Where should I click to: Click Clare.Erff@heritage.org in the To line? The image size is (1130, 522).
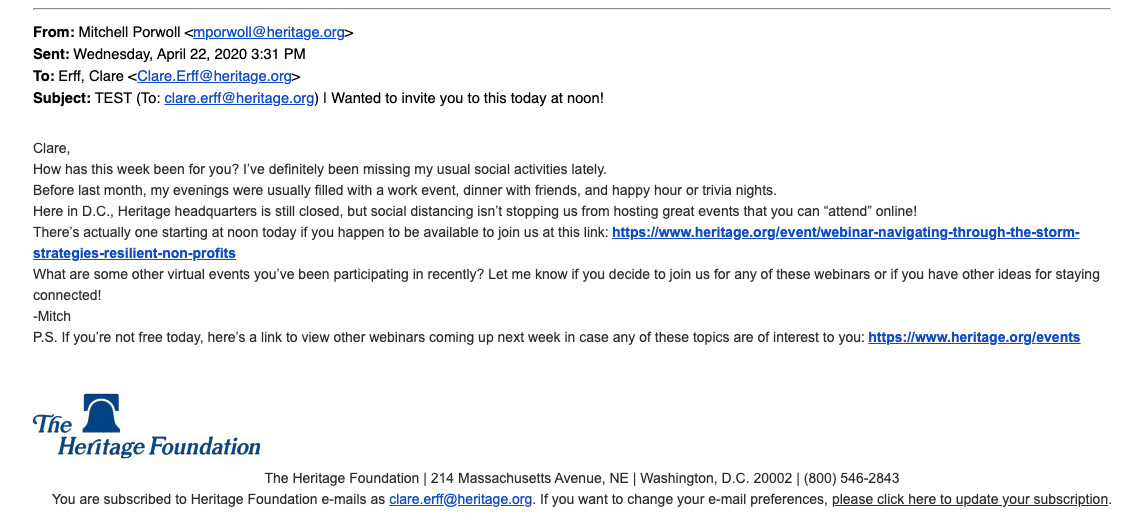[x=215, y=76]
